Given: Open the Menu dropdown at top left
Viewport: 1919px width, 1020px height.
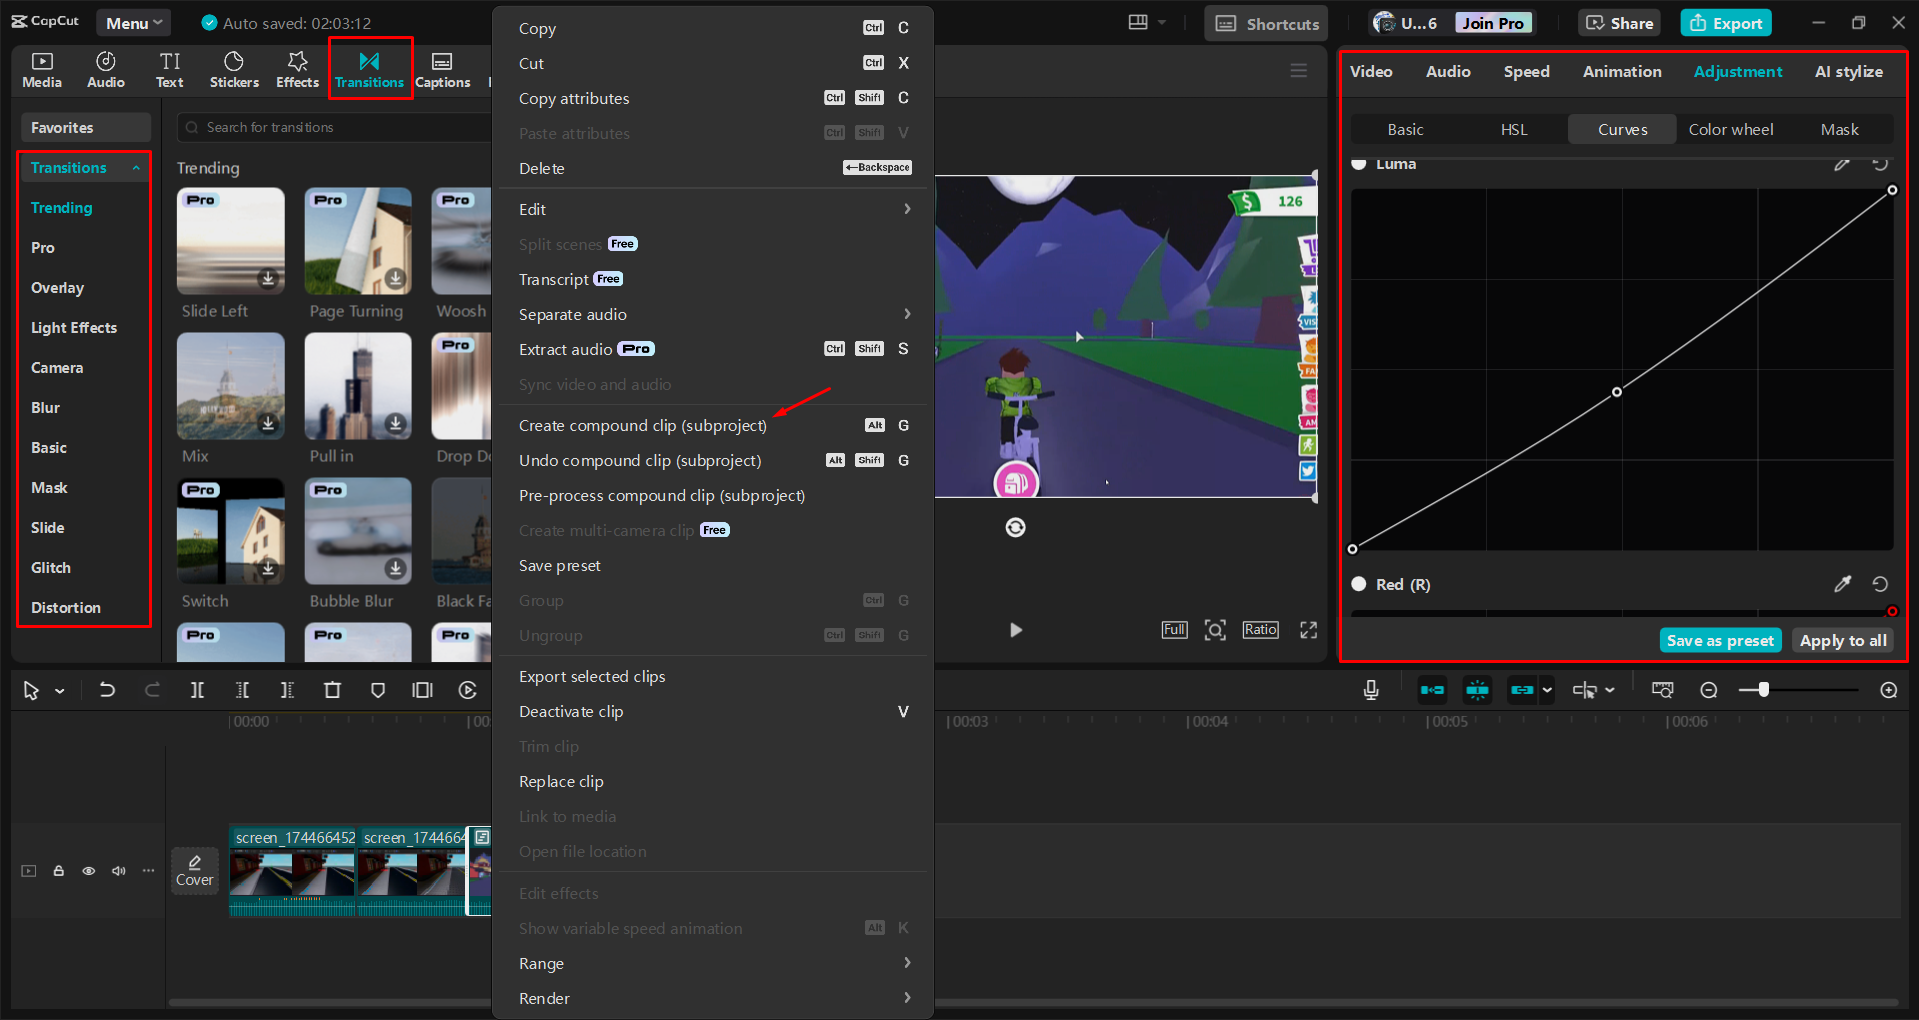Looking at the screenshot, I should point(133,21).
